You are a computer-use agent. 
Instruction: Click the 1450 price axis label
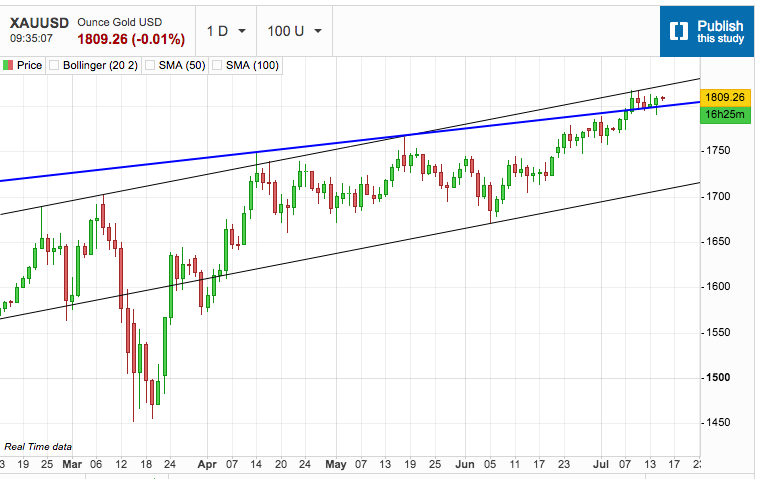coord(717,422)
